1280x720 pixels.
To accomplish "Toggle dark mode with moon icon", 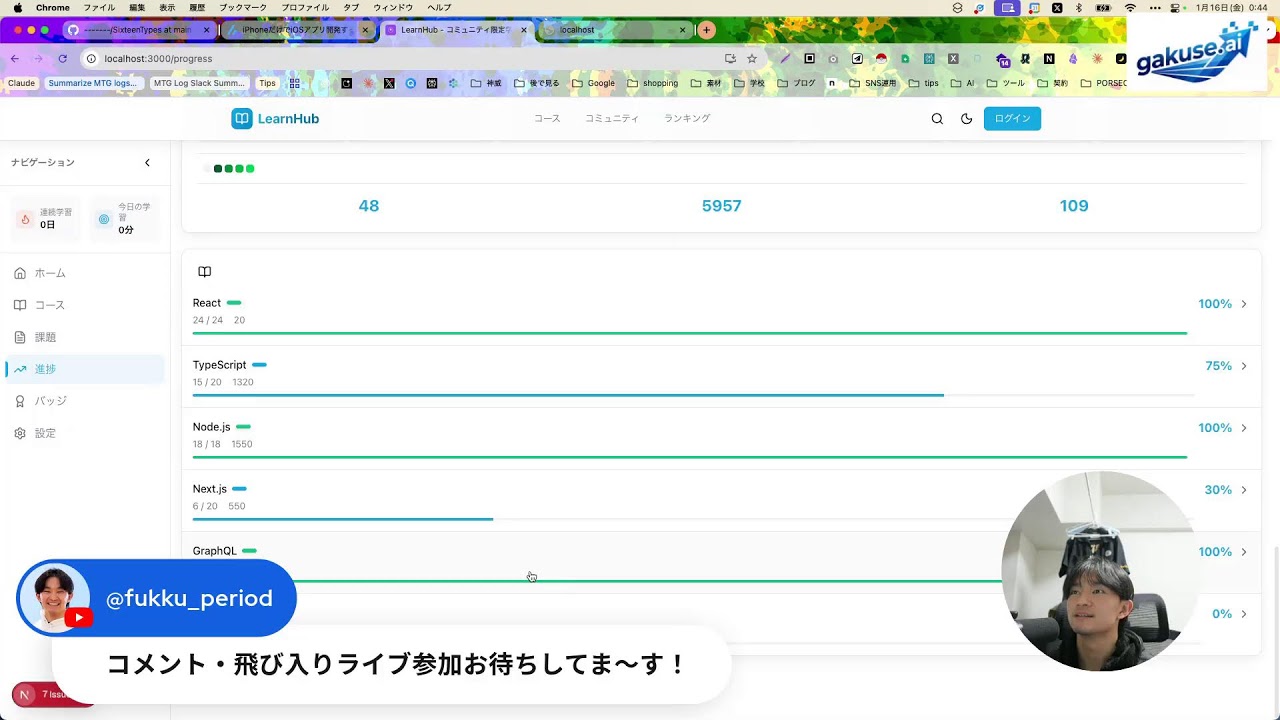I will point(966,119).
